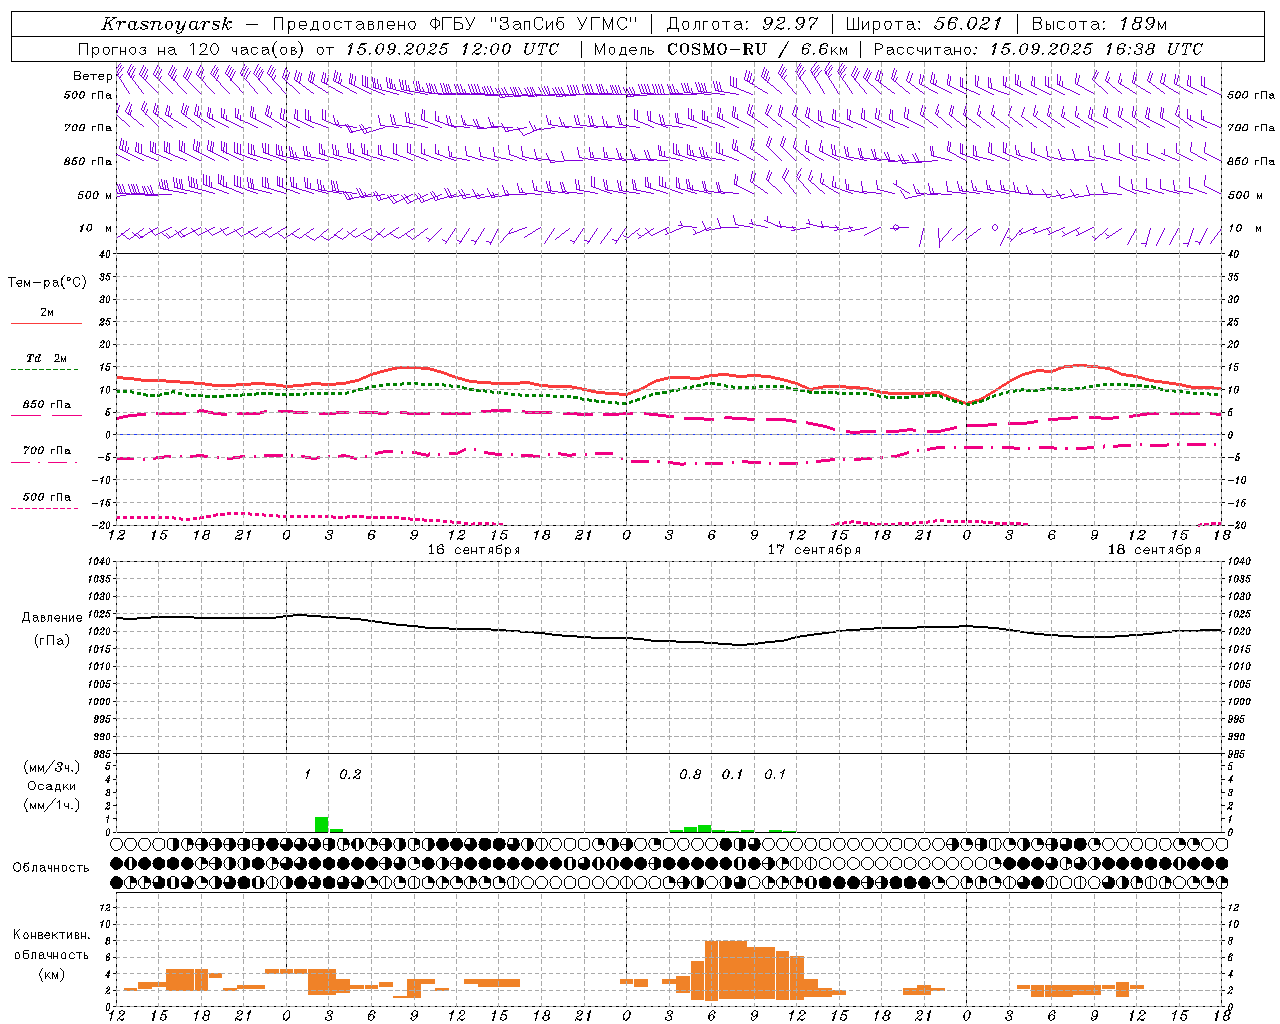Click the forecast start time 15.09.2025 12:00 UTC

(x=452, y=49)
